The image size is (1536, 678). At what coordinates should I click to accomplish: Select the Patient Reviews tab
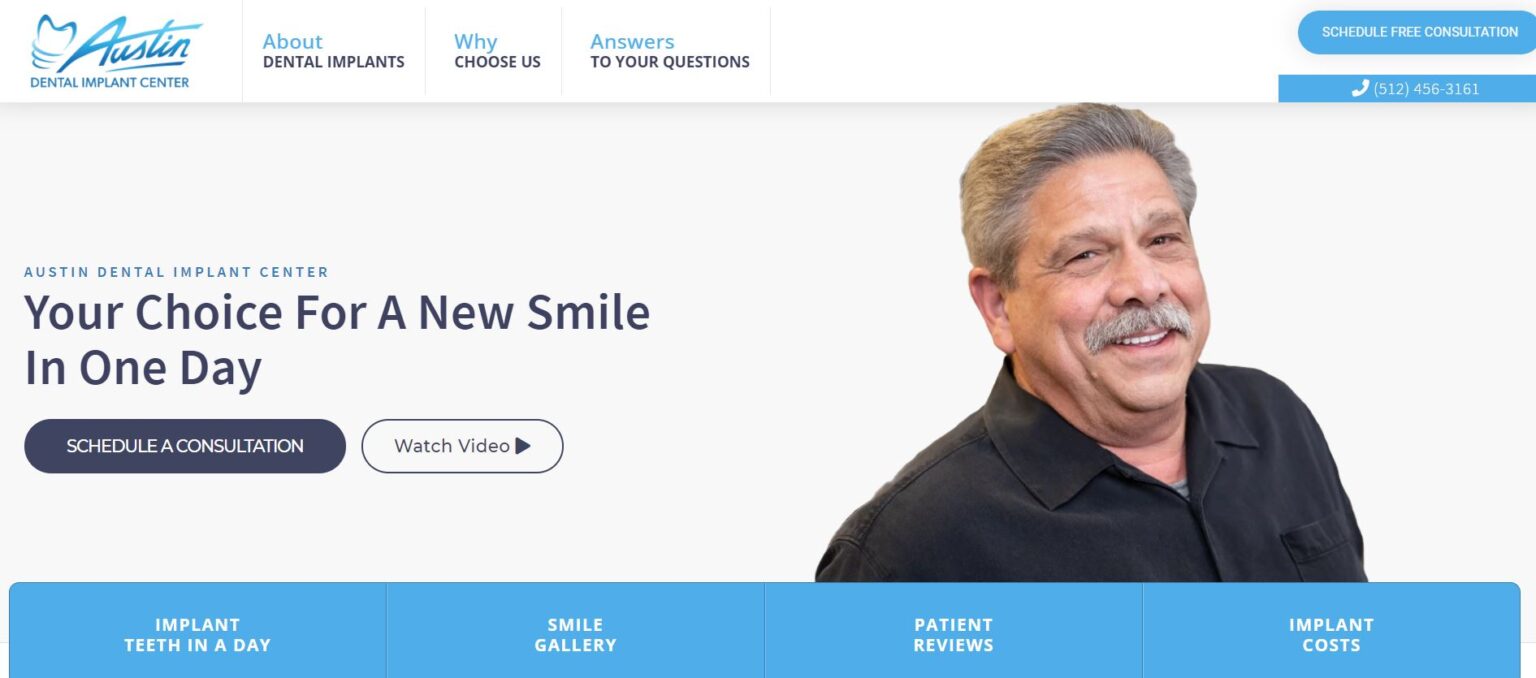coord(954,634)
